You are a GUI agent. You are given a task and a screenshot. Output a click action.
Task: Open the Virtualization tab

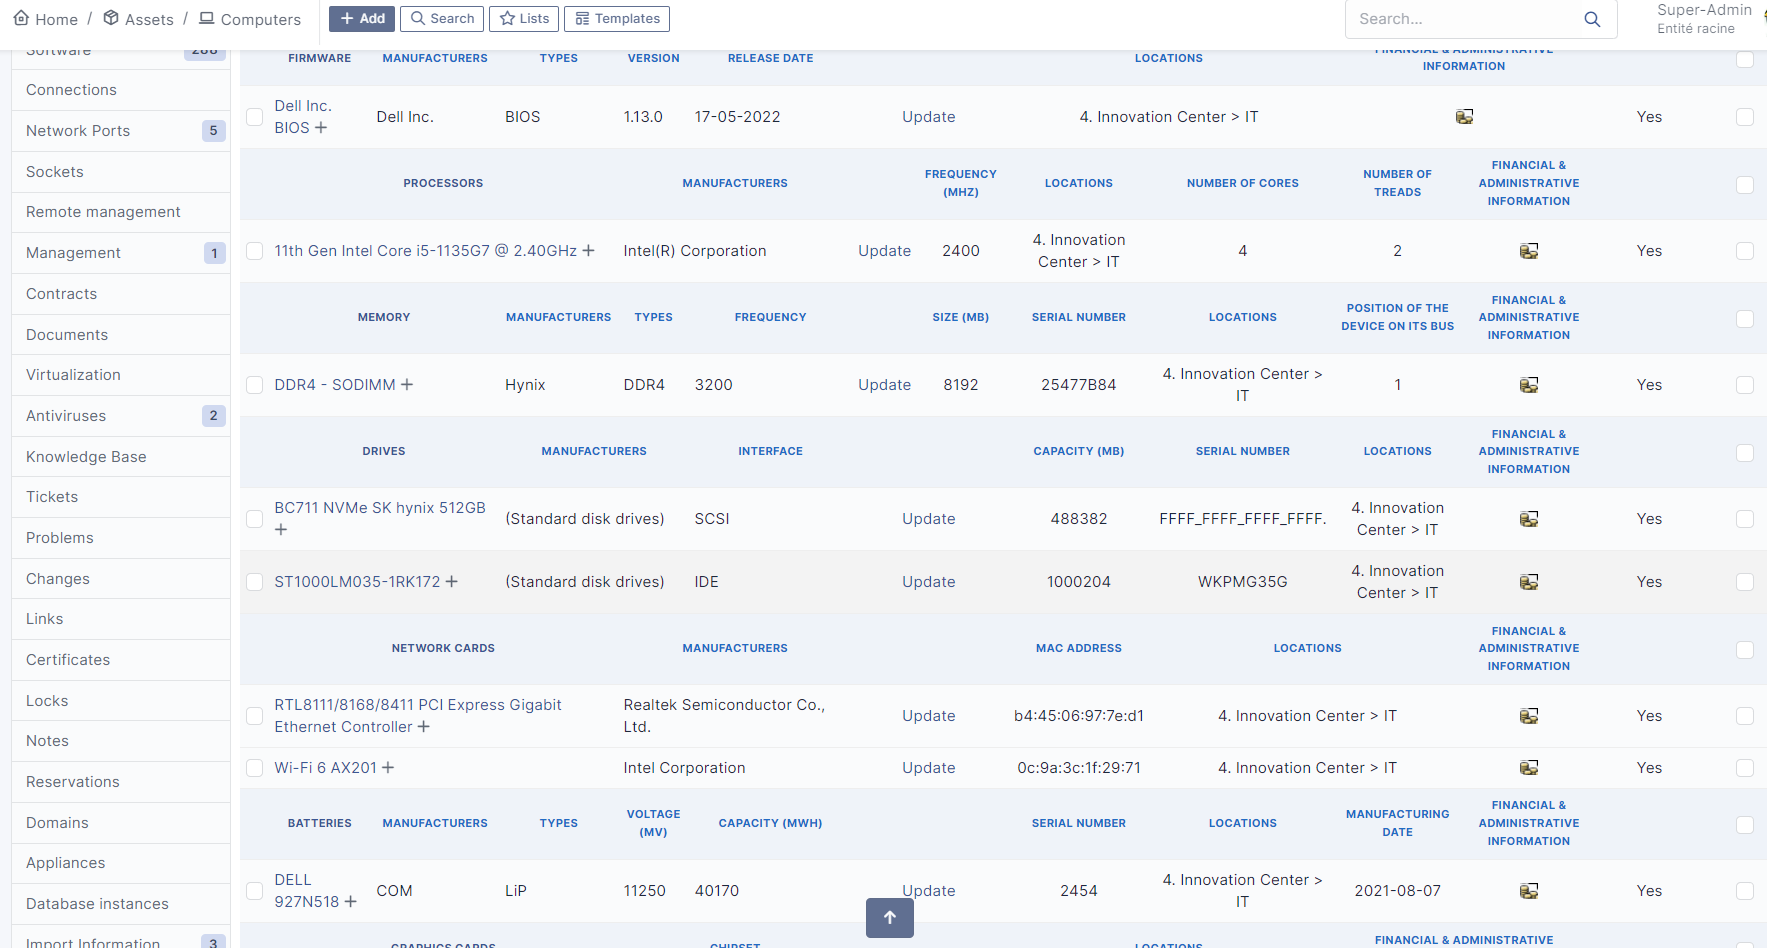click(x=121, y=375)
